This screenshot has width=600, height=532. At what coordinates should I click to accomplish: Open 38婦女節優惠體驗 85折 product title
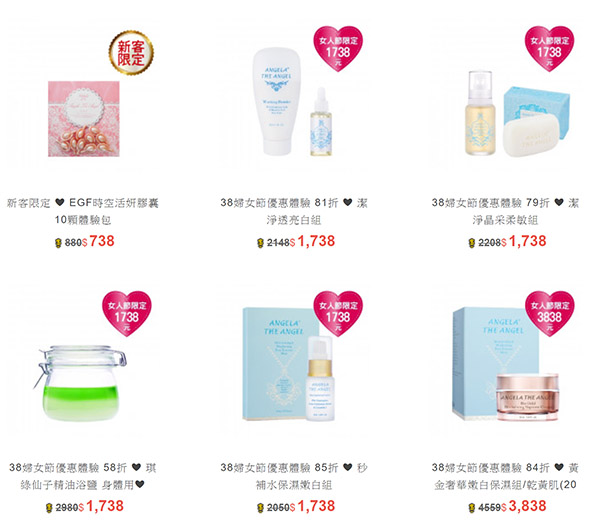tap(294, 476)
